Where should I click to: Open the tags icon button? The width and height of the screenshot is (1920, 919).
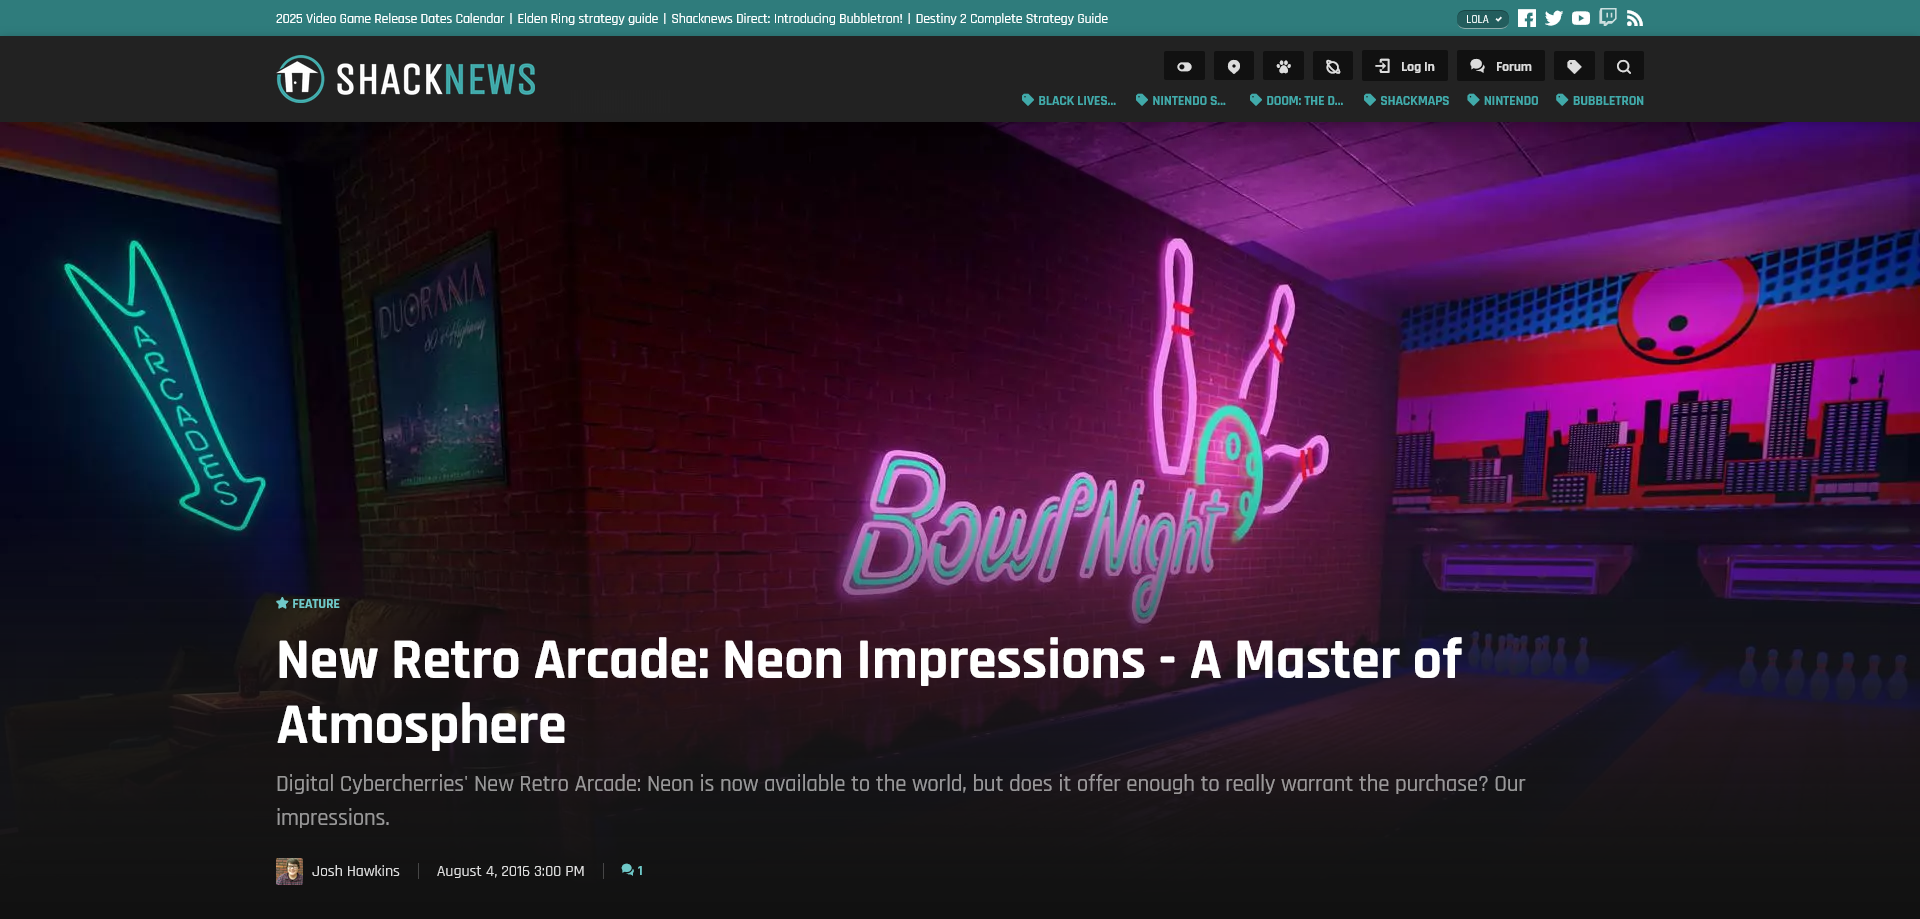1574,66
